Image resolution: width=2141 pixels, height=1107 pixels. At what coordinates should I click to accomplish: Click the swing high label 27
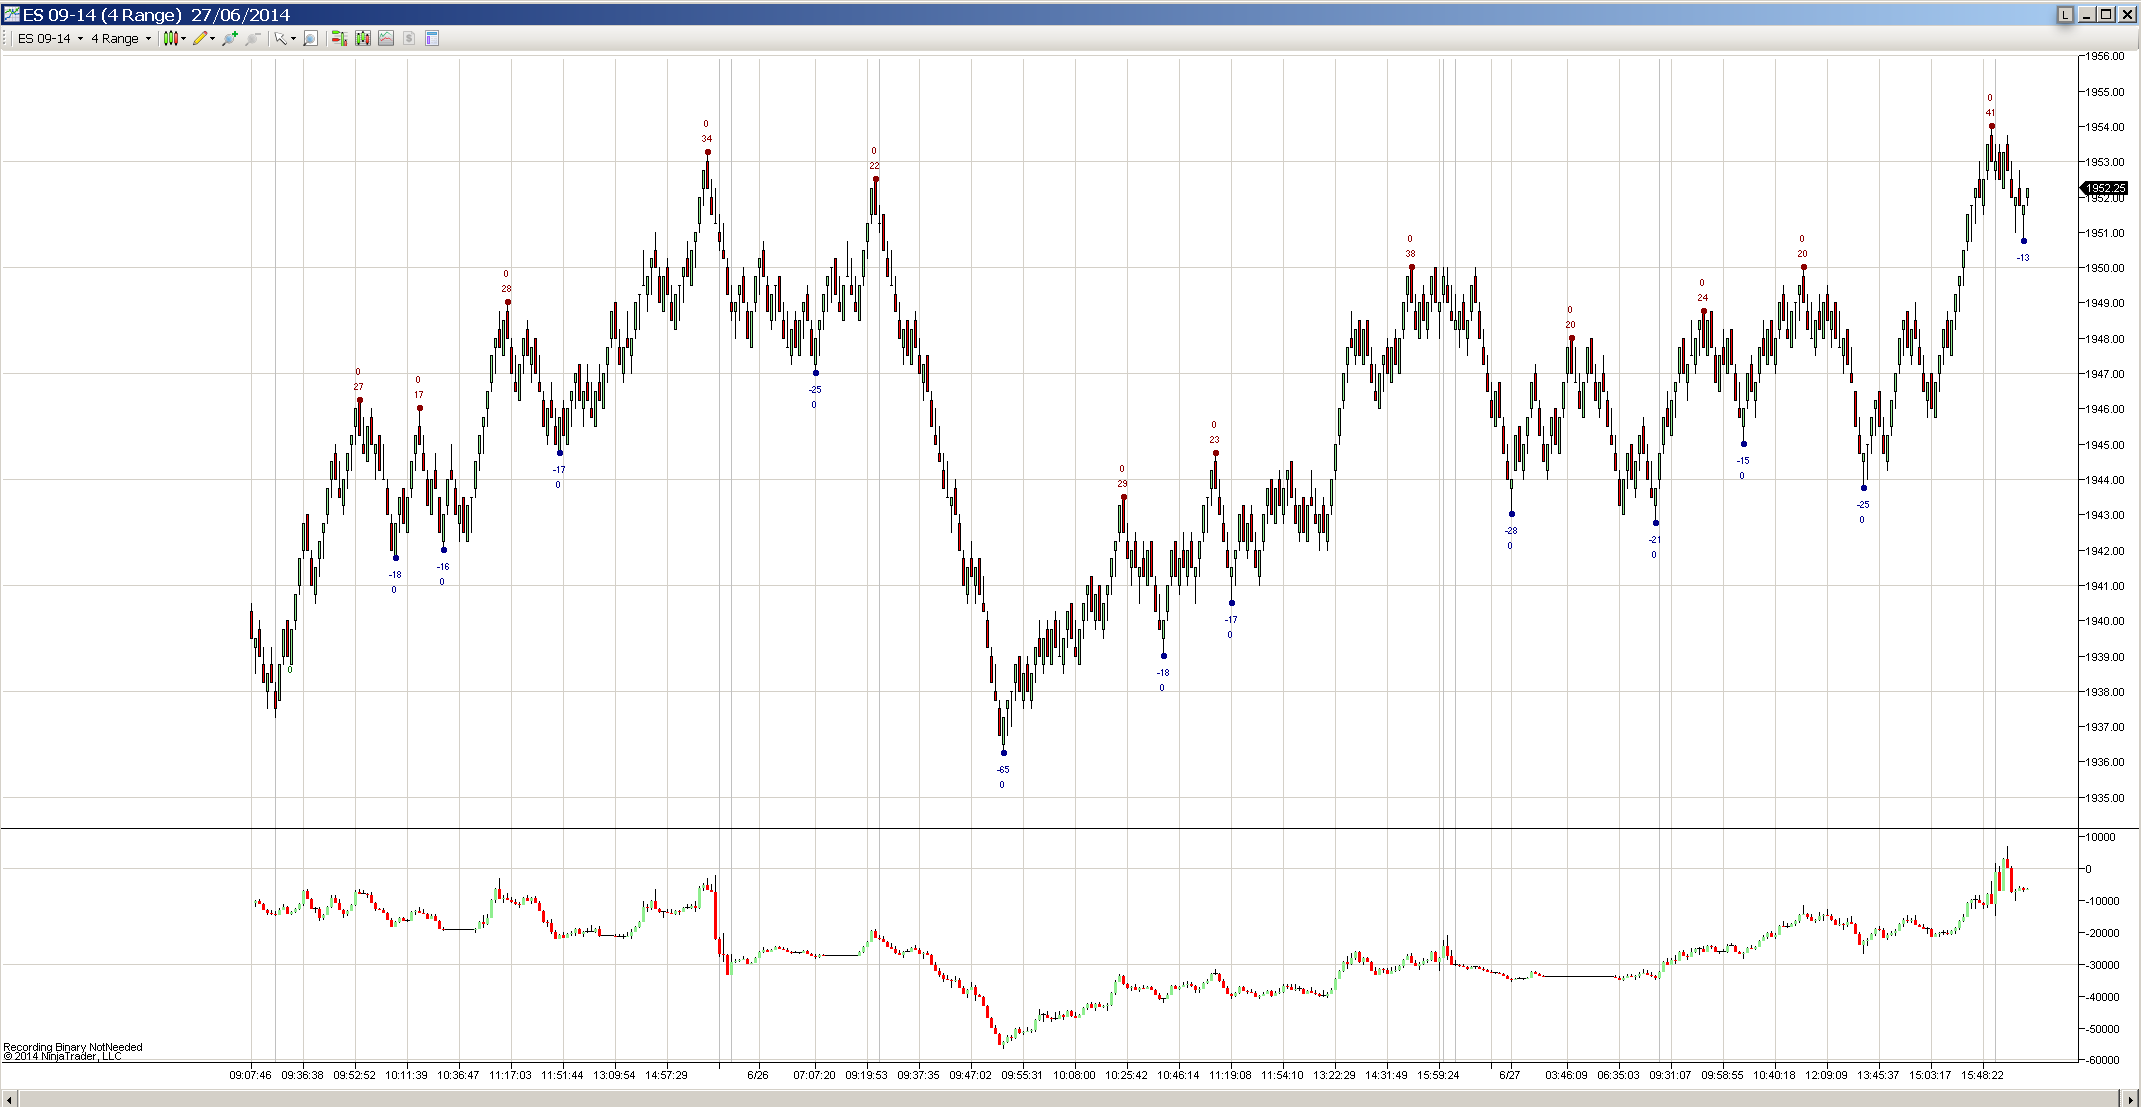pos(358,387)
